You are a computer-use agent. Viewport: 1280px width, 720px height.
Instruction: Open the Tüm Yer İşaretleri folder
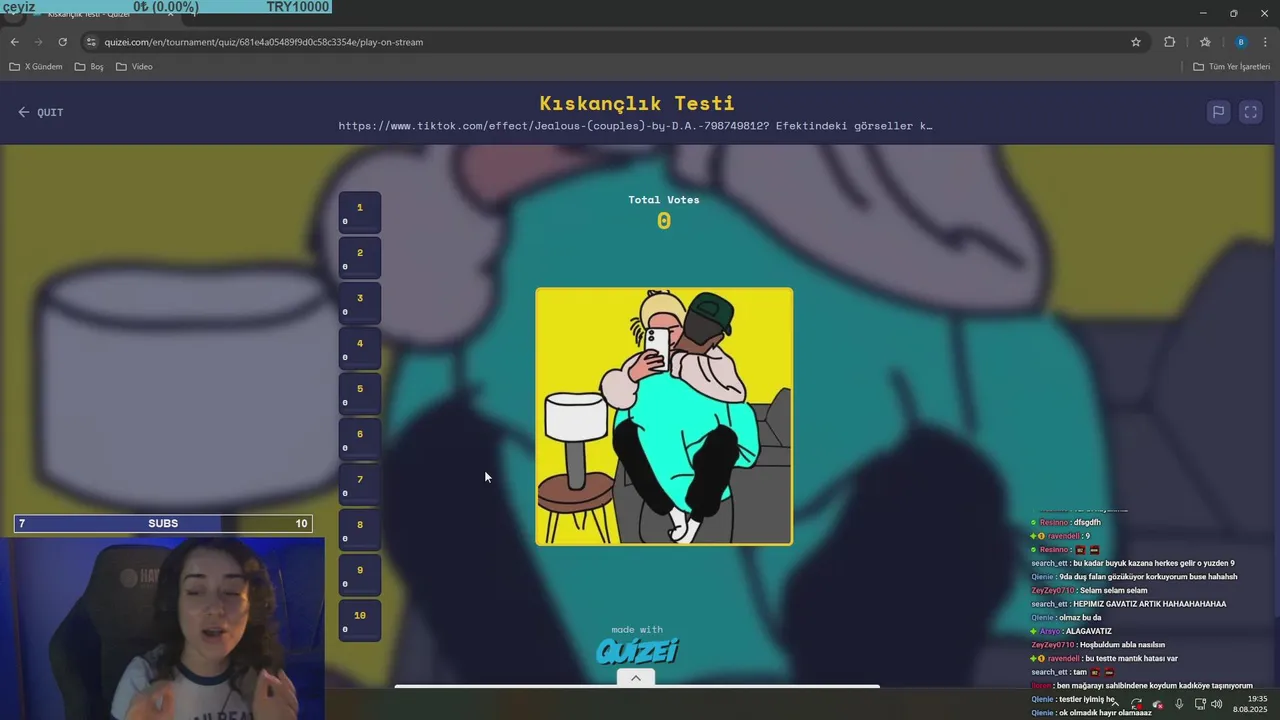tap(1231, 67)
